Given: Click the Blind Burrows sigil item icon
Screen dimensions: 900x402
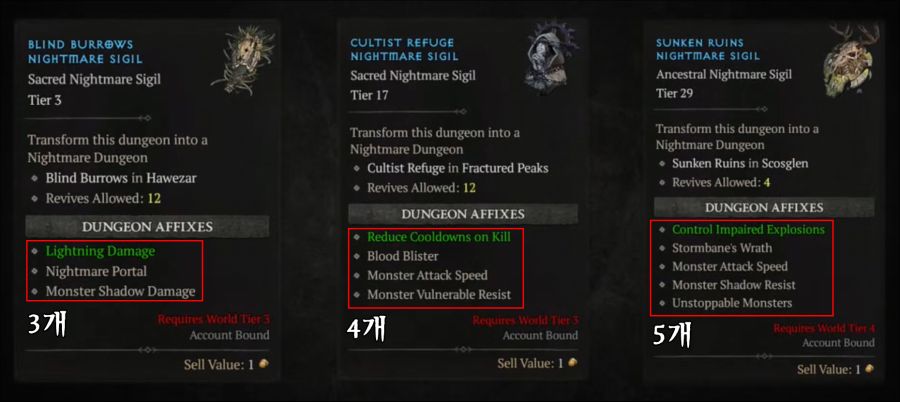Looking at the screenshot, I should pyautogui.click(x=242, y=61).
